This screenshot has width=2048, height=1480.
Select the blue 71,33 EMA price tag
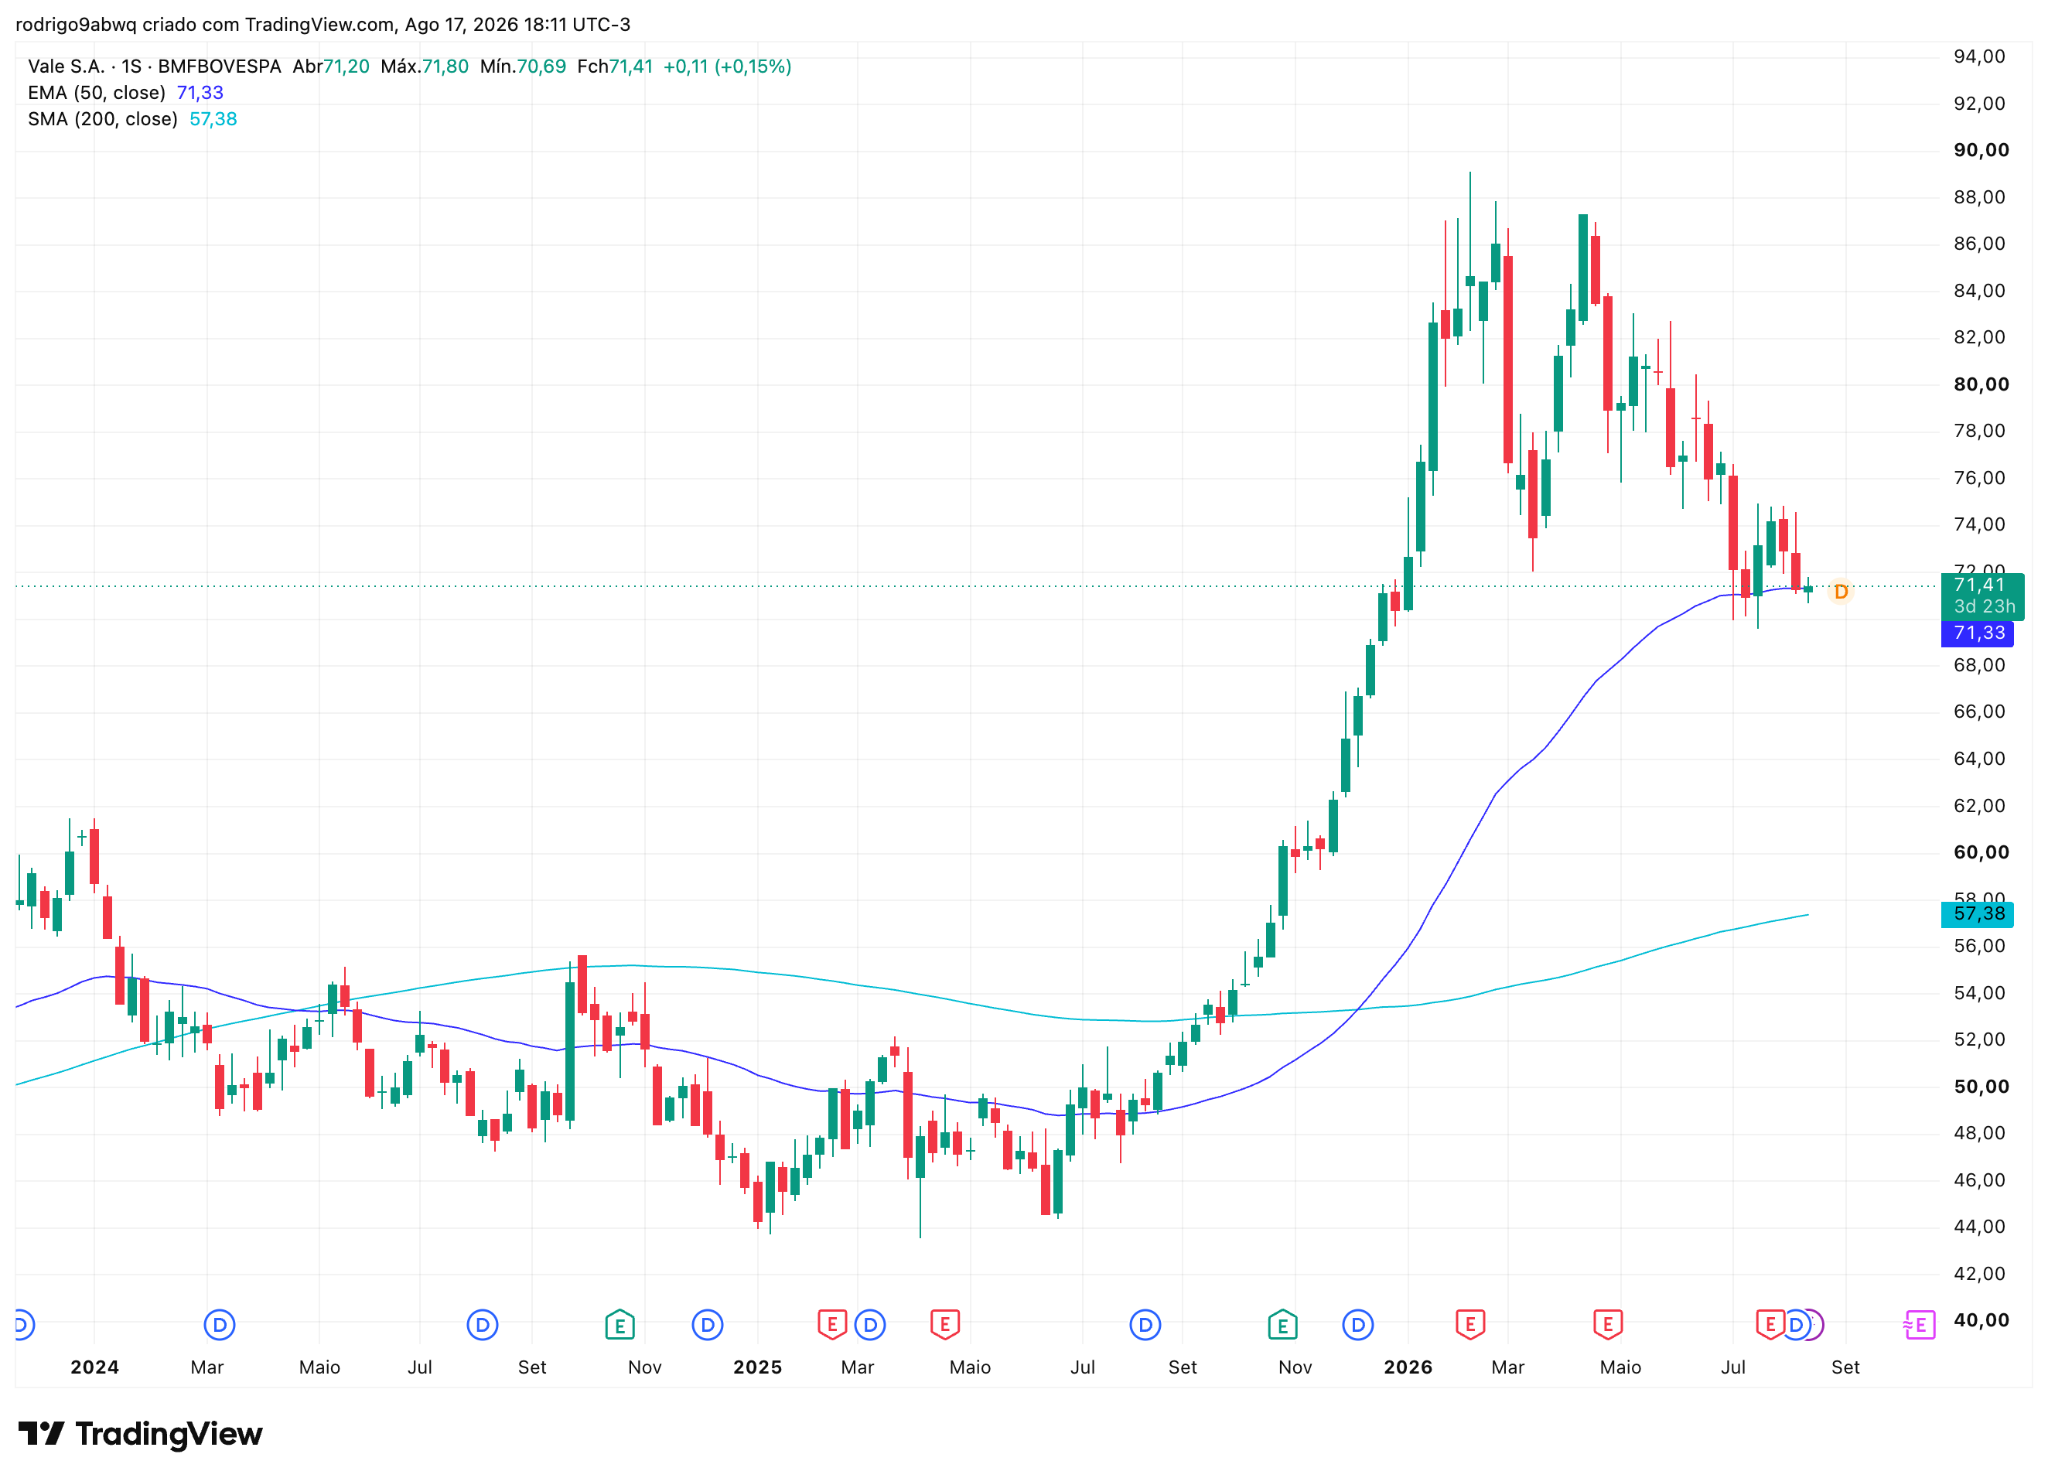(x=1978, y=633)
